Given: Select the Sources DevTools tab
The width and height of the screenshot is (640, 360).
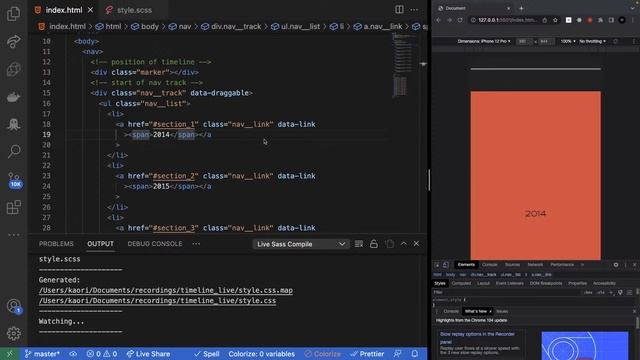Looking at the screenshot, I should [513, 264].
